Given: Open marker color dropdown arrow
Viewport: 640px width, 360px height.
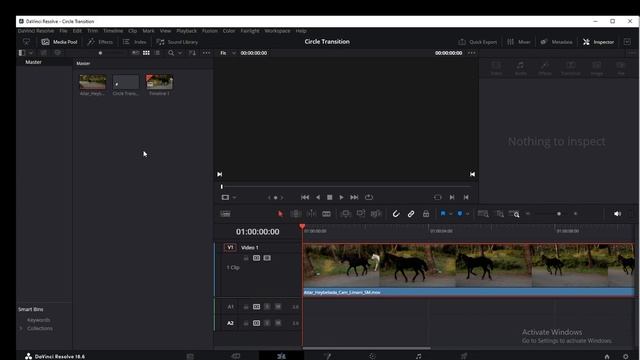Looking at the screenshot, I should pos(467,214).
